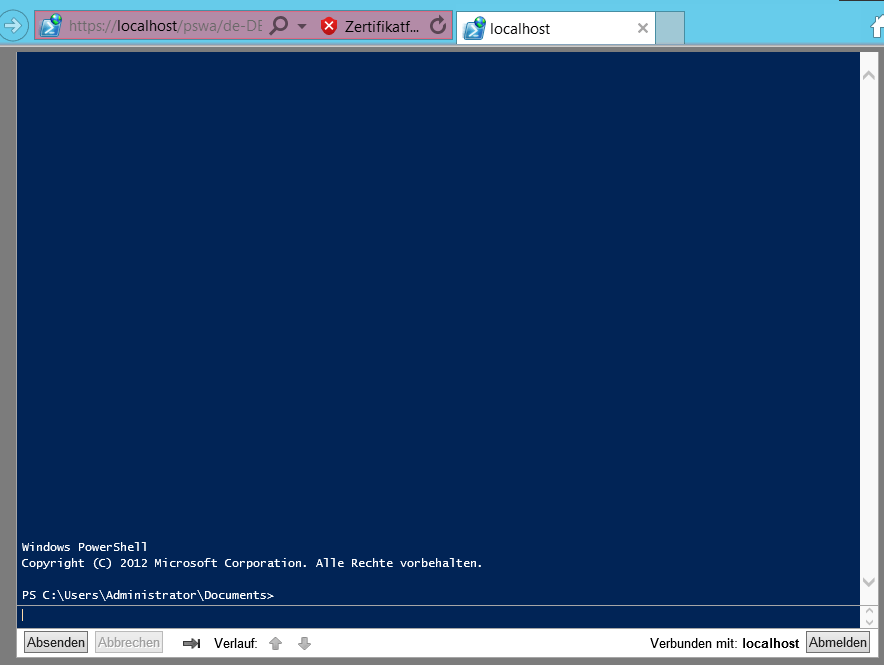This screenshot has height=665, width=884.
Task: Open the address bar autocomplete dropdown arrow
Action: (302, 26)
